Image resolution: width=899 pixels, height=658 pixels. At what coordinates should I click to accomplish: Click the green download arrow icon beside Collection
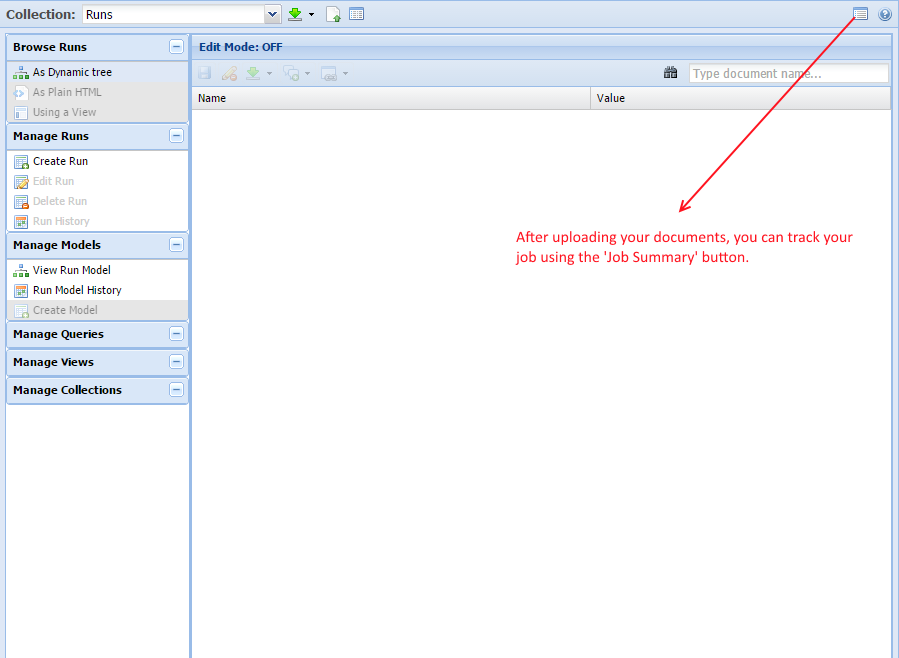(x=295, y=14)
